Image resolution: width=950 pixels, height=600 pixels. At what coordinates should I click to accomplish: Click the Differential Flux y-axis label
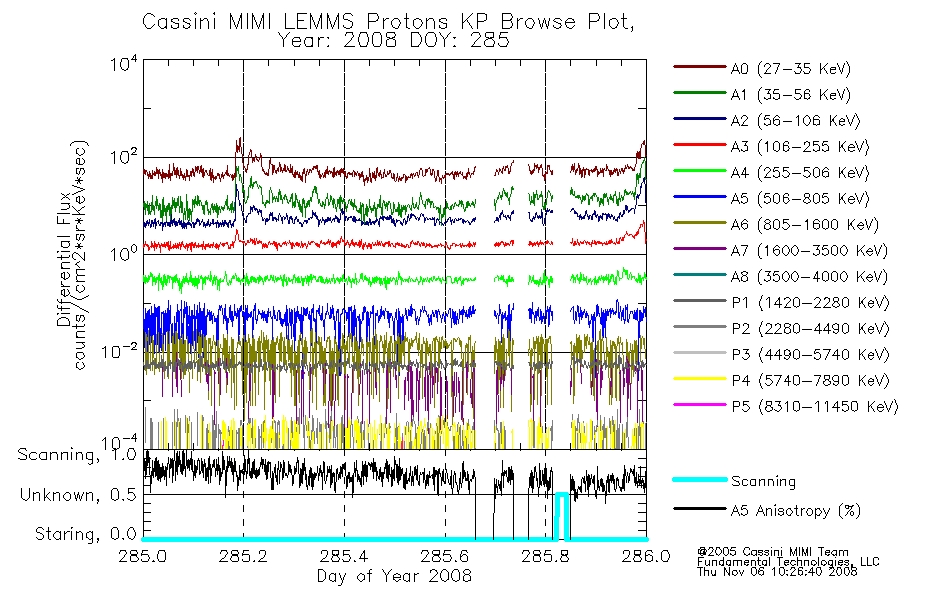(64, 259)
